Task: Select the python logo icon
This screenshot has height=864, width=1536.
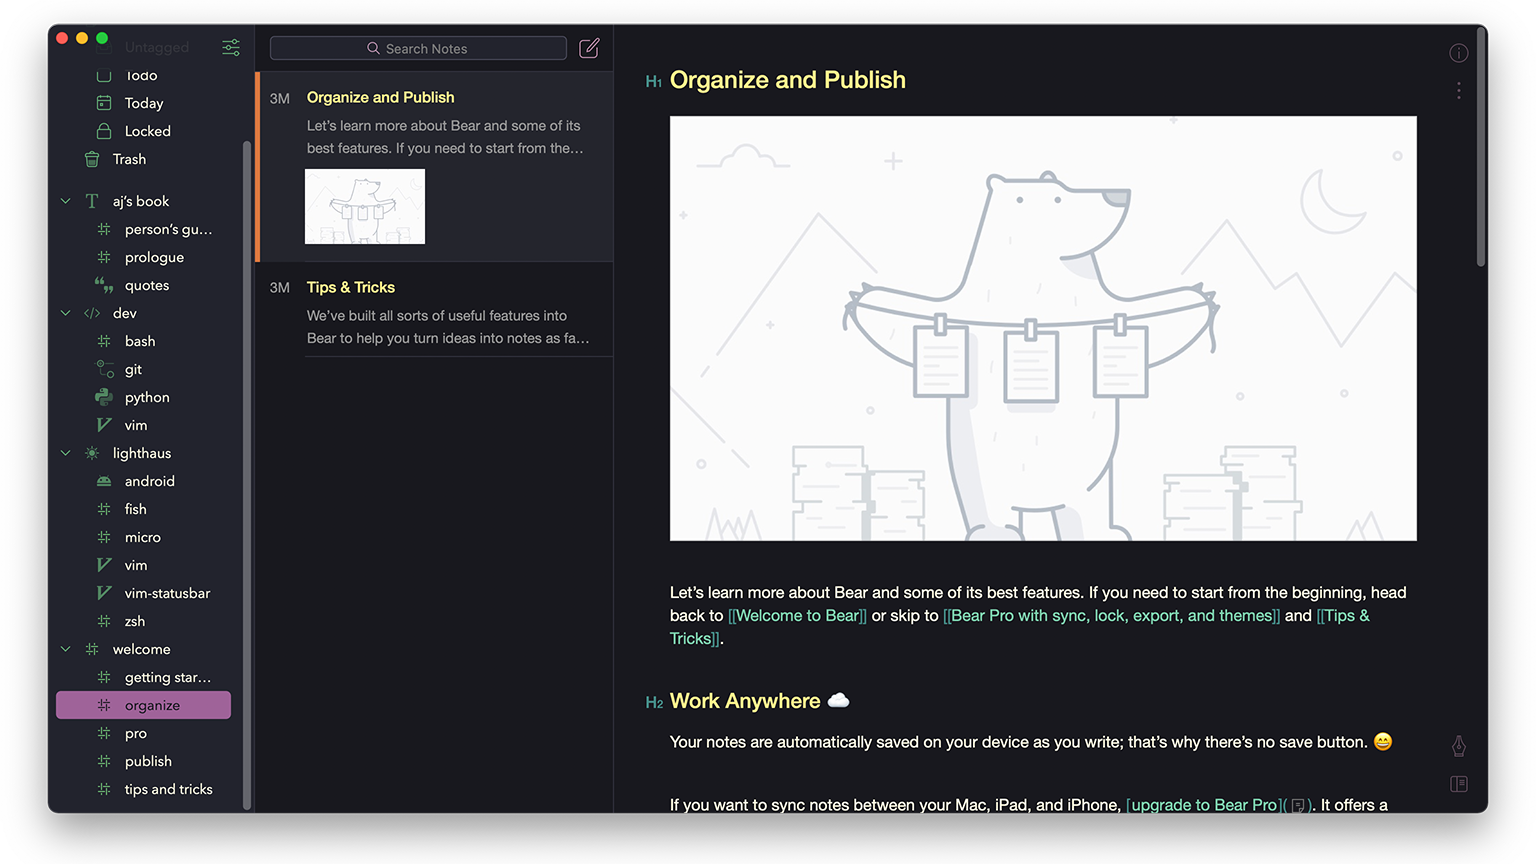Action: (x=104, y=397)
